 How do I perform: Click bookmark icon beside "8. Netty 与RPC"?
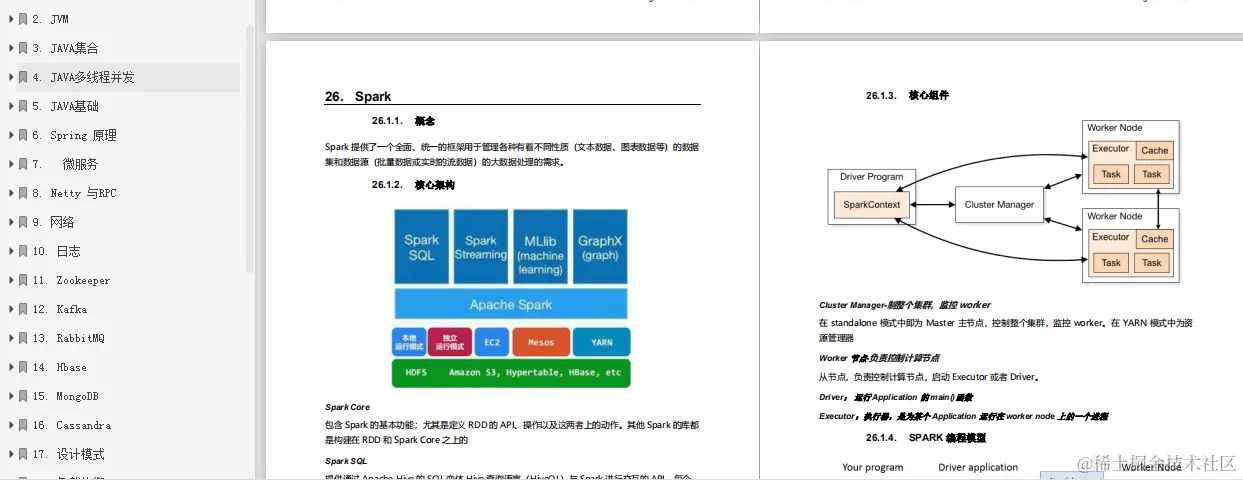(23, 193)
